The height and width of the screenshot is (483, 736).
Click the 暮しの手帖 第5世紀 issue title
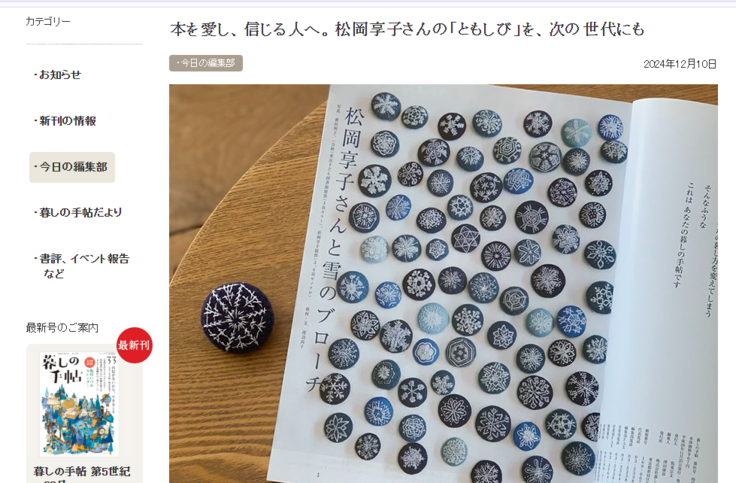[82, 471]
